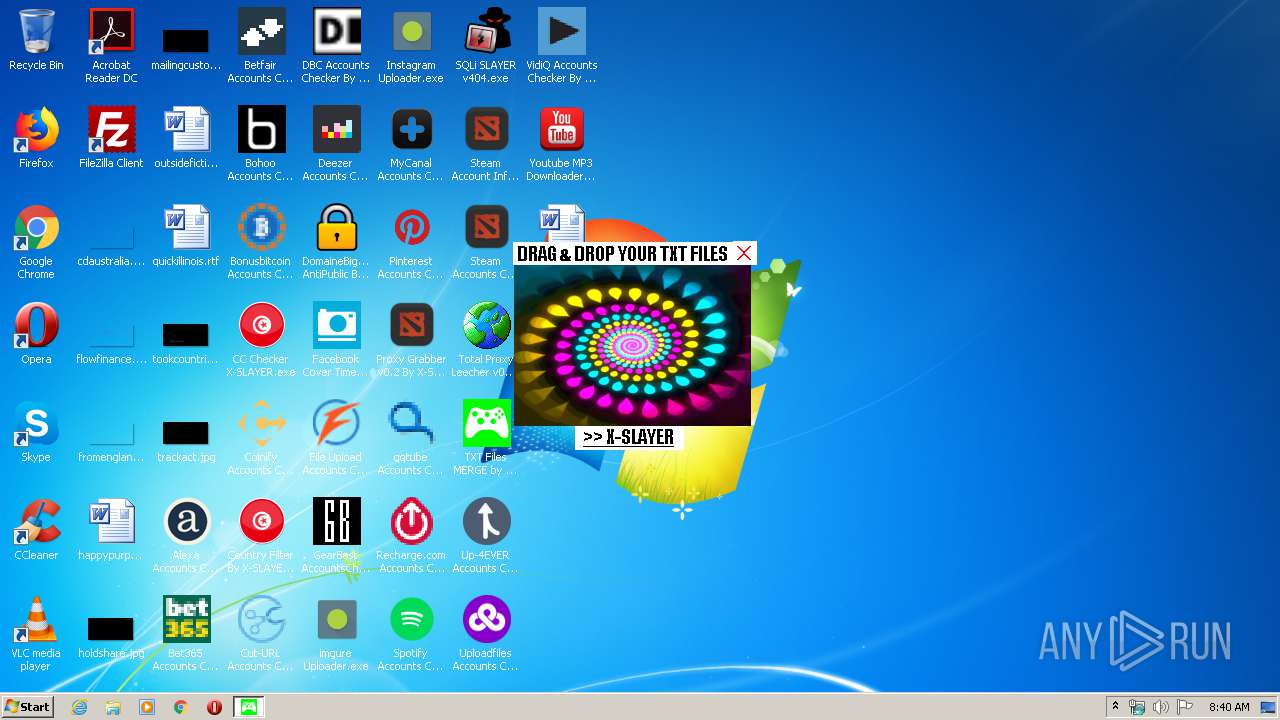Open Deezer Accounts Checker icon
The image size is (1280, 720).
click(x=336, y=131)
